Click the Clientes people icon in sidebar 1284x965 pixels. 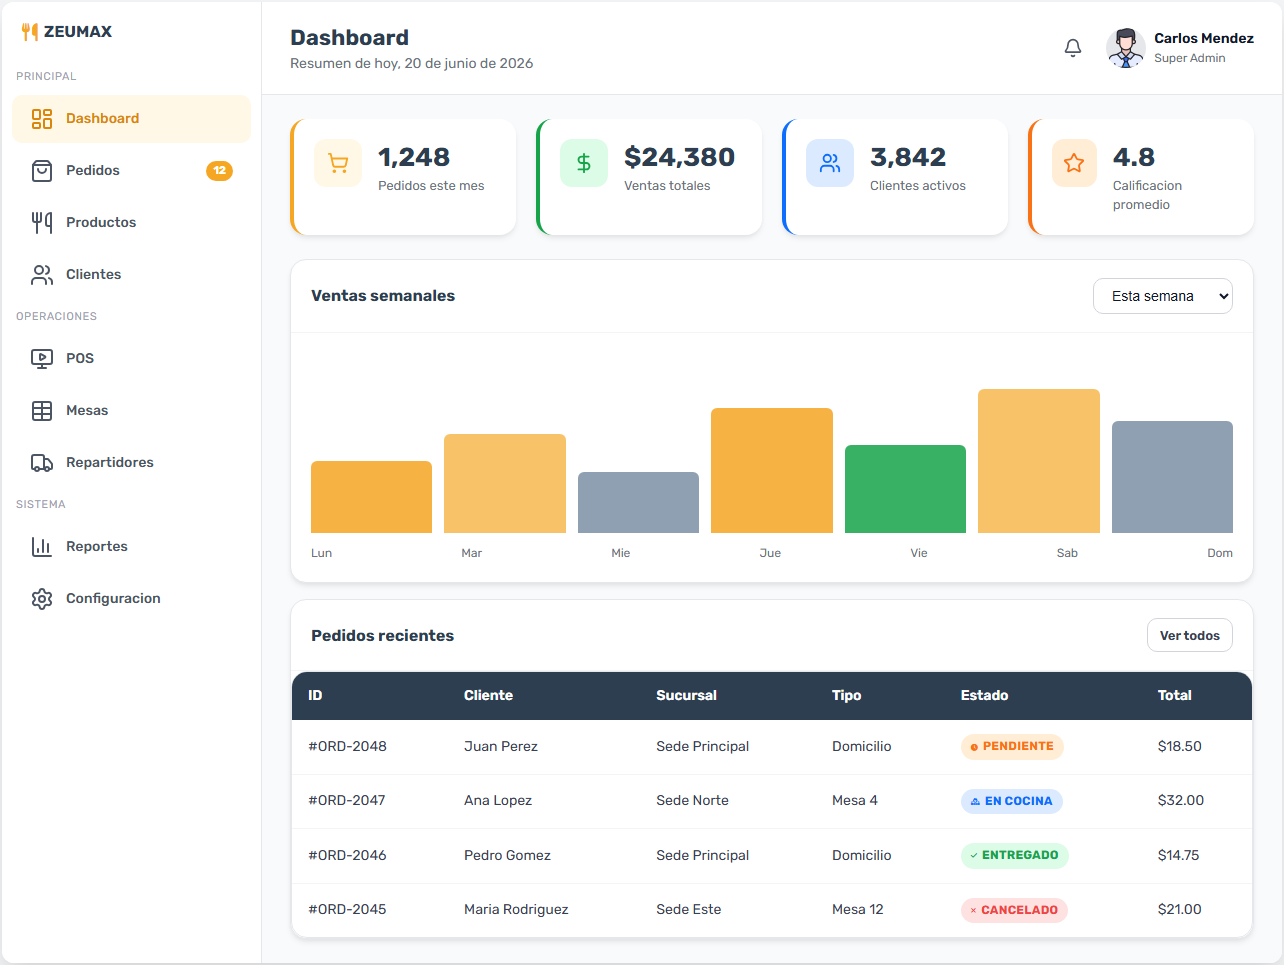[x=42, y=275]
